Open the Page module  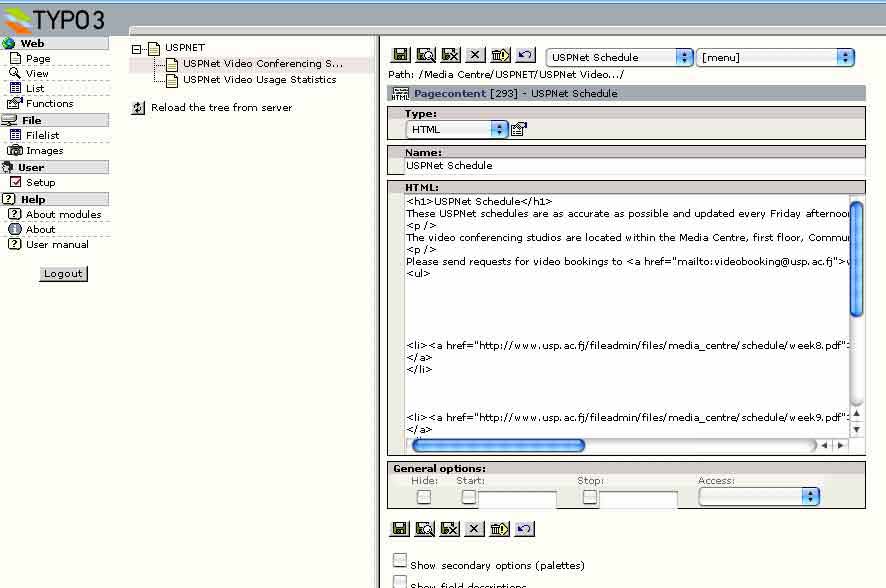pyautogui.click(x=38, y=58)
